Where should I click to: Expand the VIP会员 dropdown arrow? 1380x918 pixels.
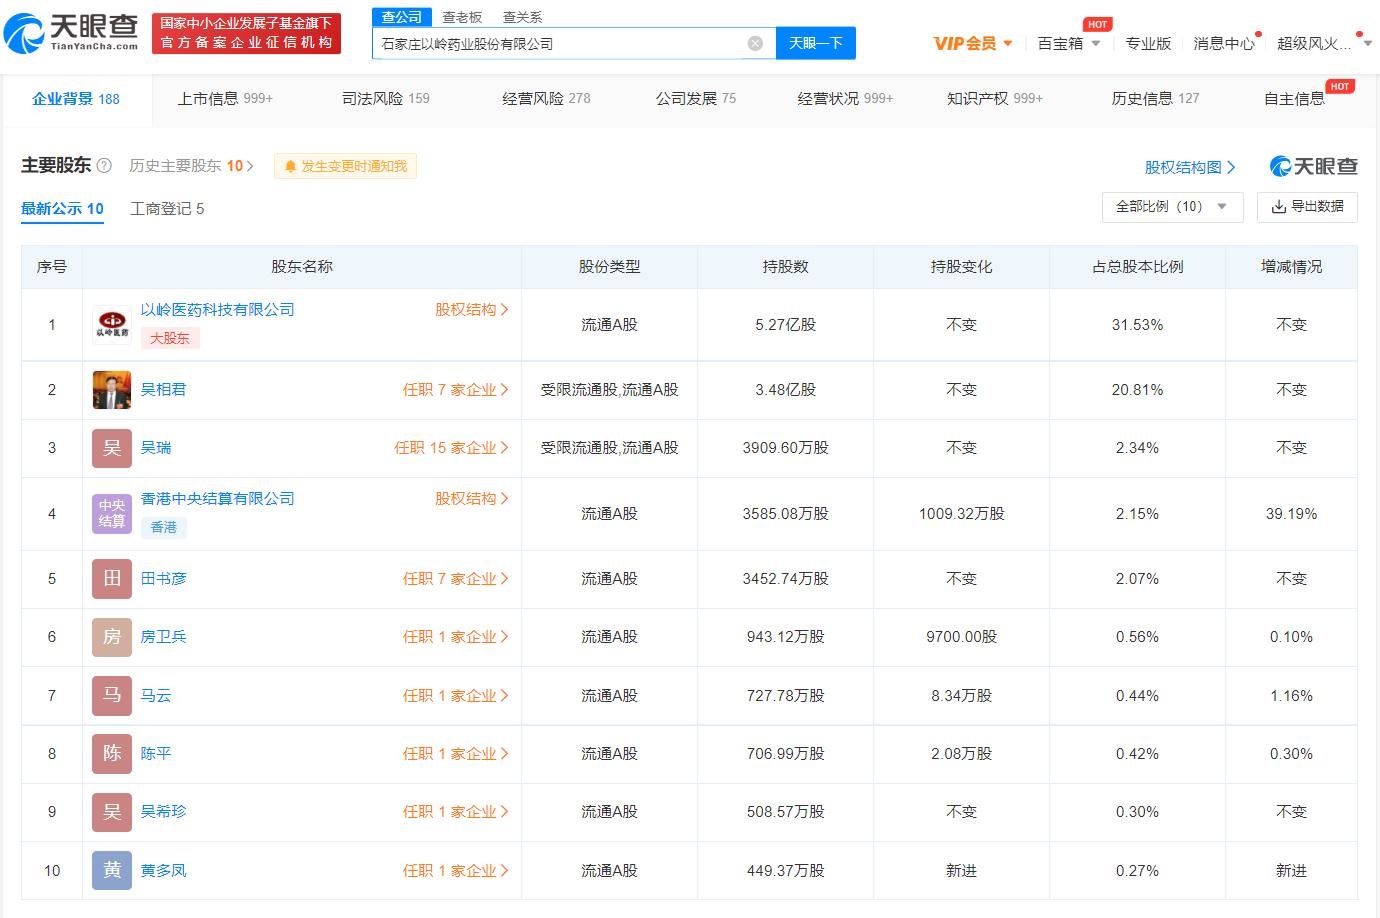pos(1007,43)
